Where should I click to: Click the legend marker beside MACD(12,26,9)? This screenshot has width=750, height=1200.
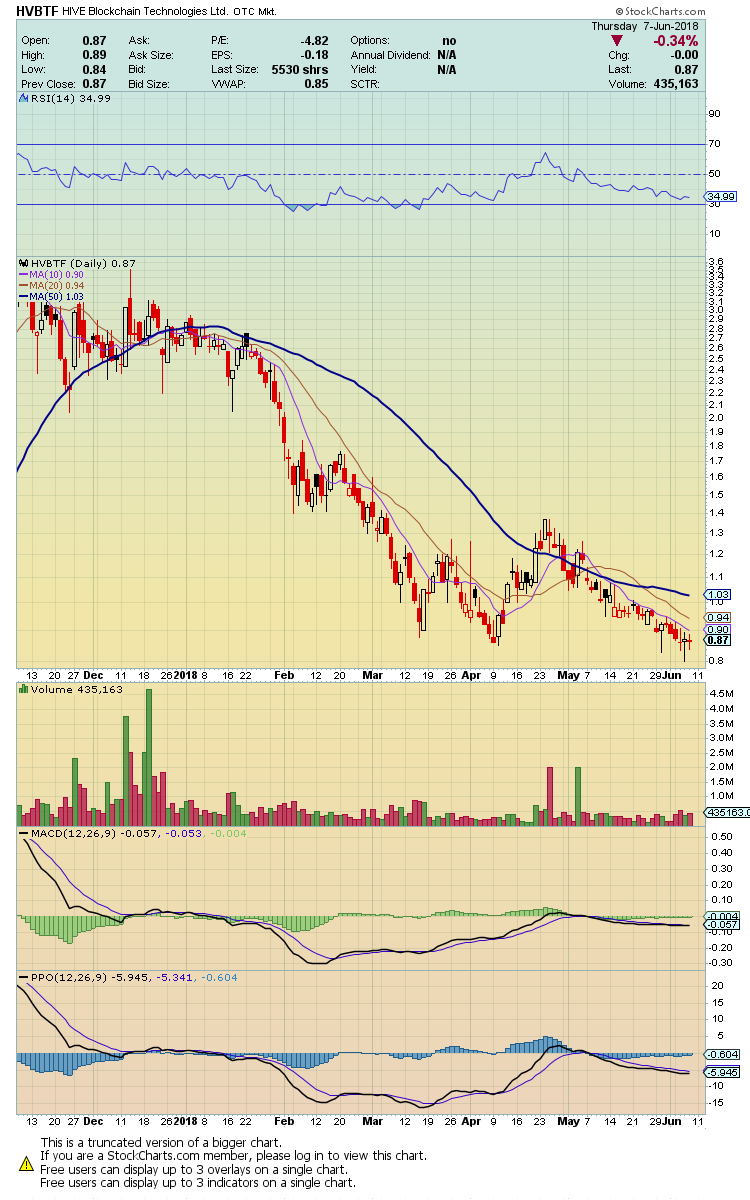coord(22,833)
